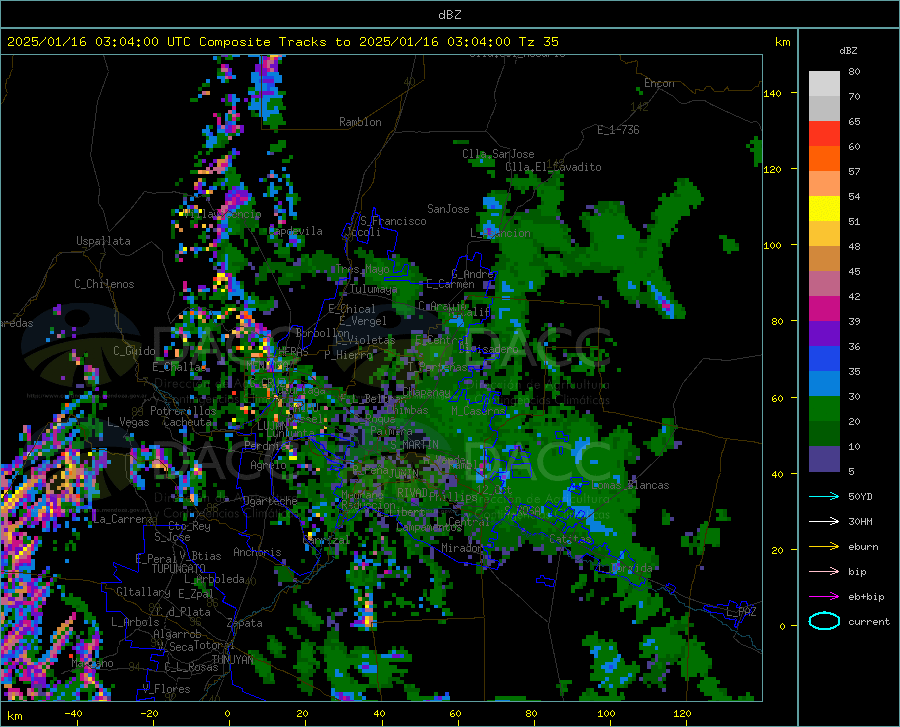900x727 pixels.
Task: Click the 'TUNUYAN' place label
Action: click(232, 660)
